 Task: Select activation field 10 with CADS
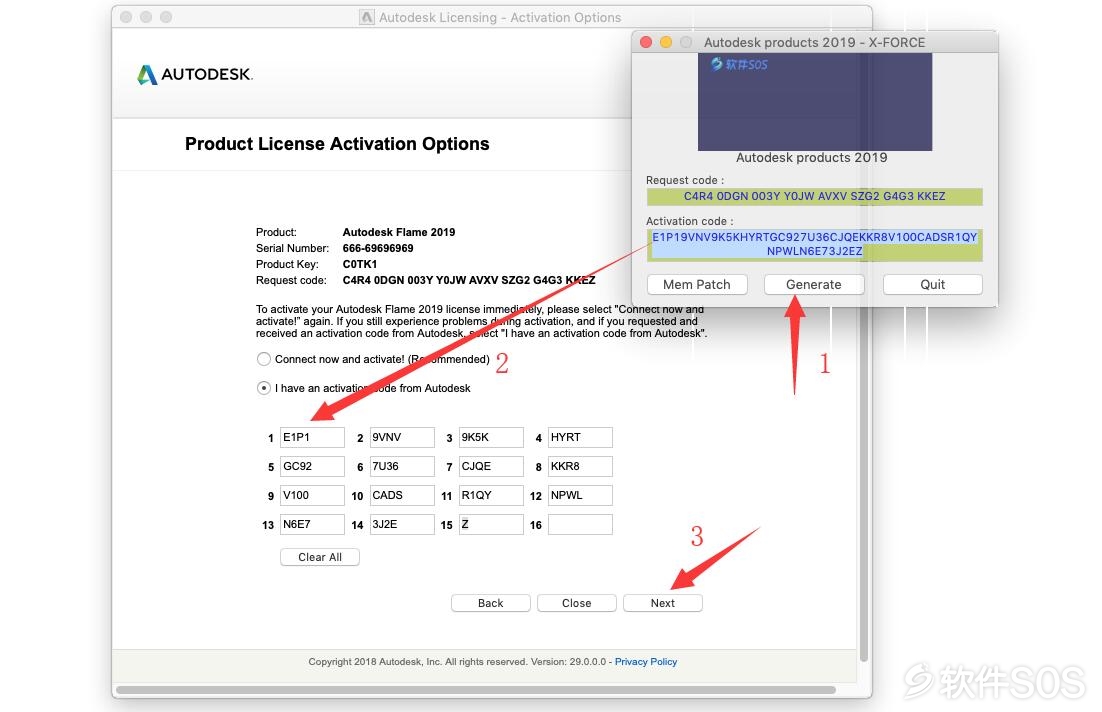pyautogui.click(x=402, y=496)
